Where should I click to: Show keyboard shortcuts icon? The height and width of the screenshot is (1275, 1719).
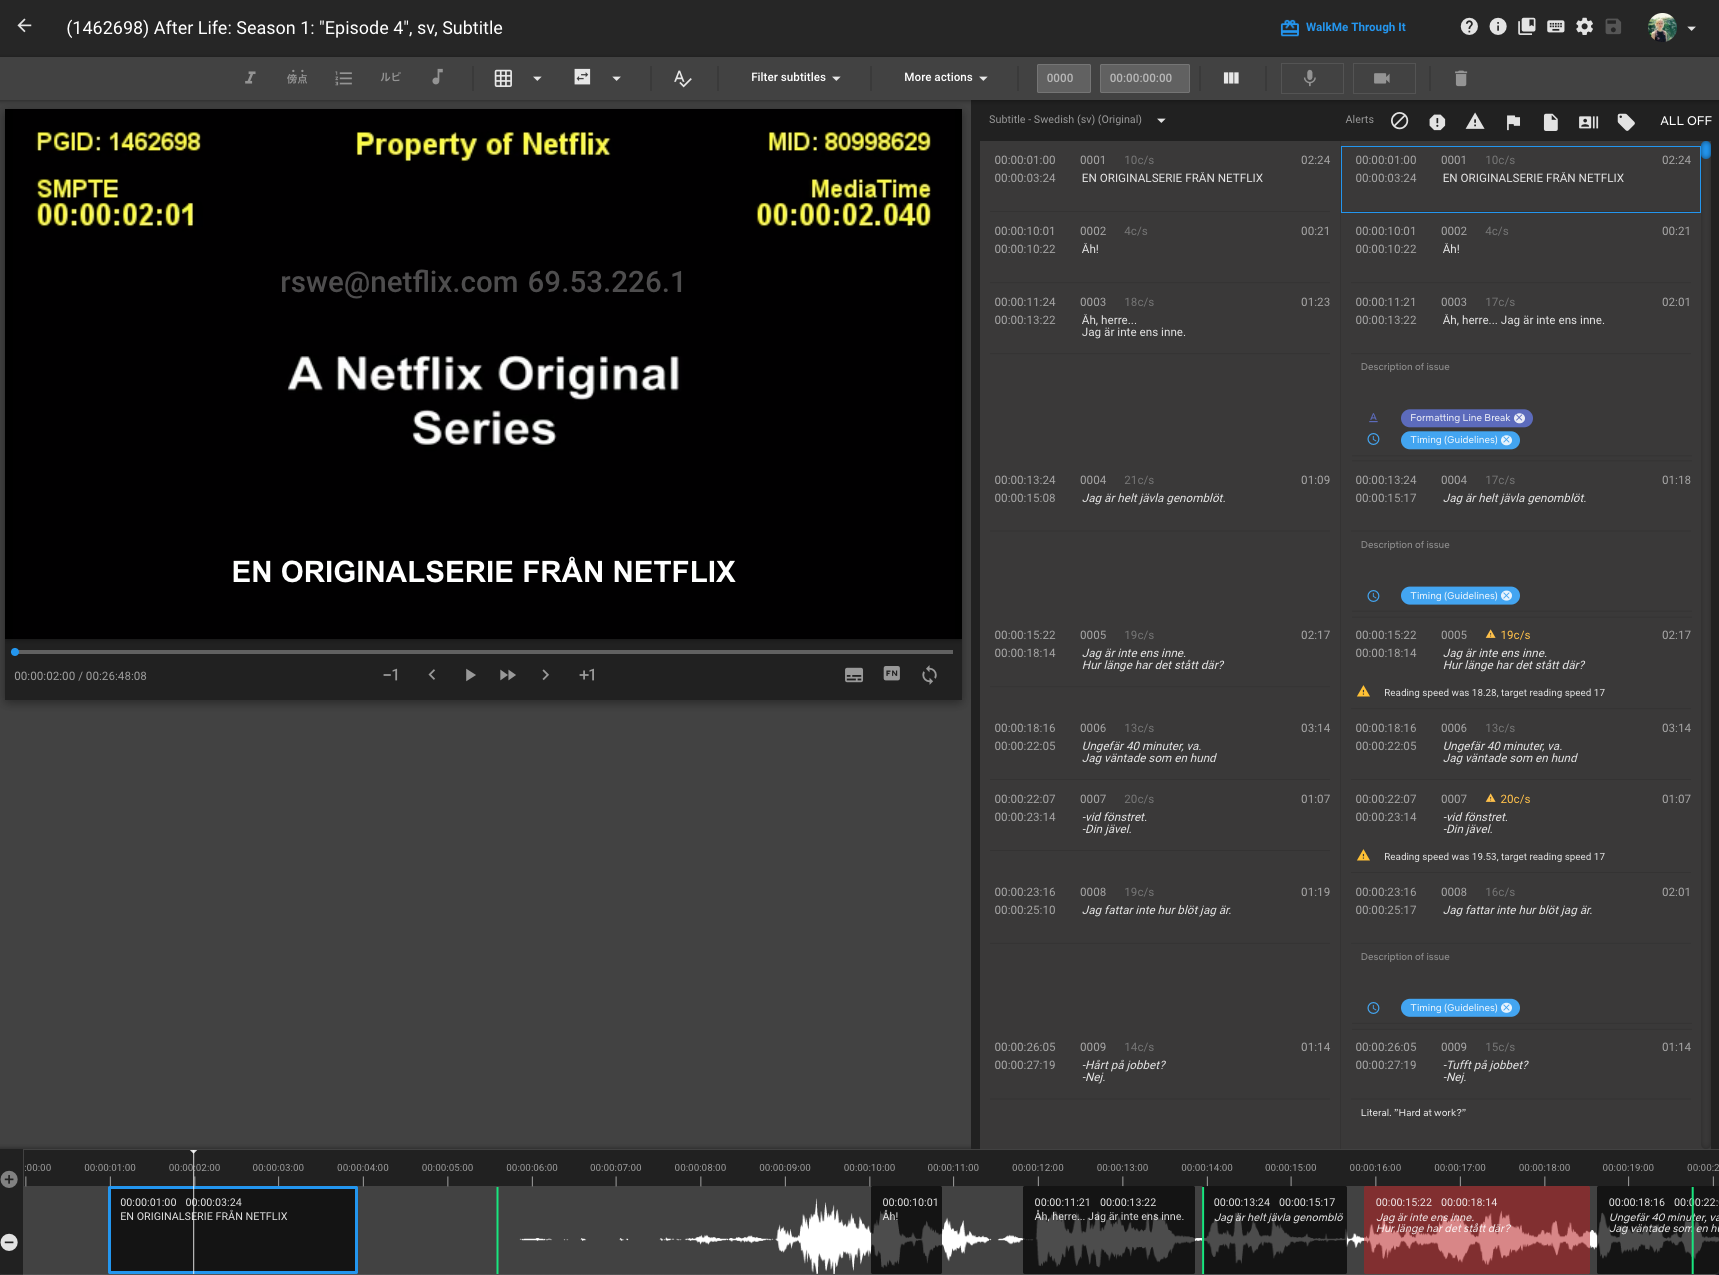tap(1555, 27)
